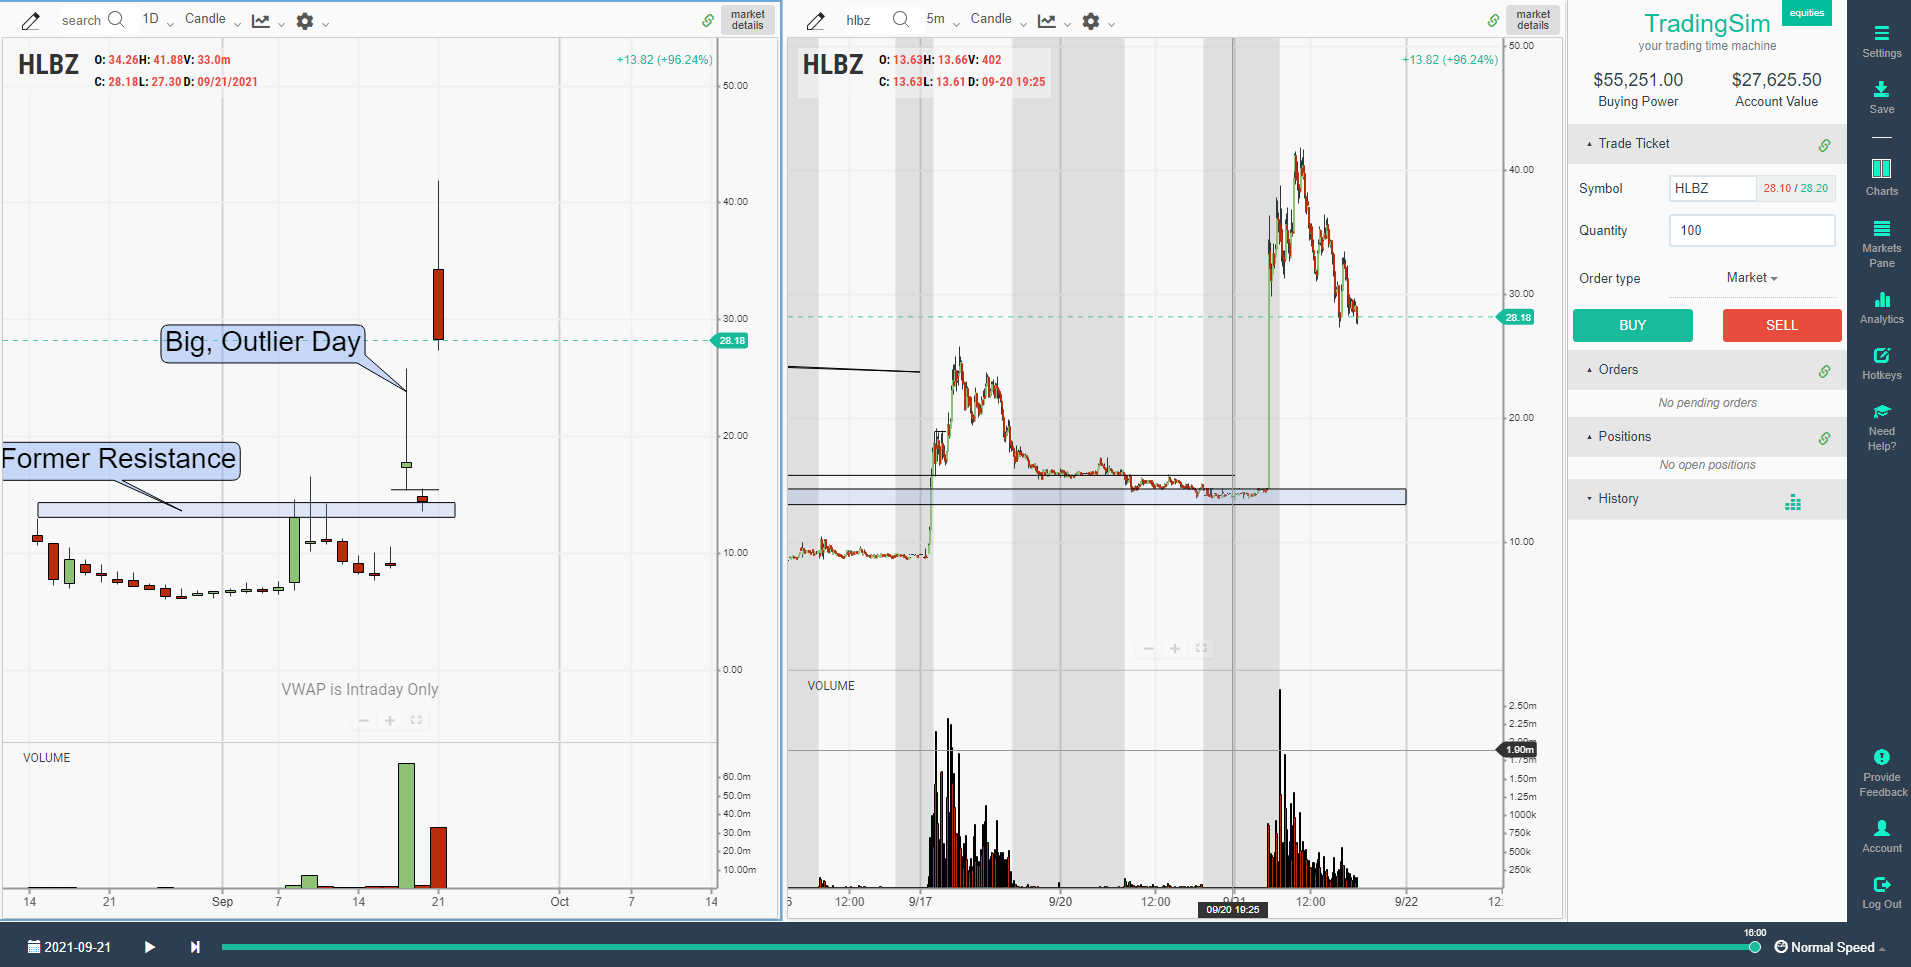Open the Order type Market dropdown
This screenshot has height=967, width=1911.
pyautogui.click(x=1751, y=278)
